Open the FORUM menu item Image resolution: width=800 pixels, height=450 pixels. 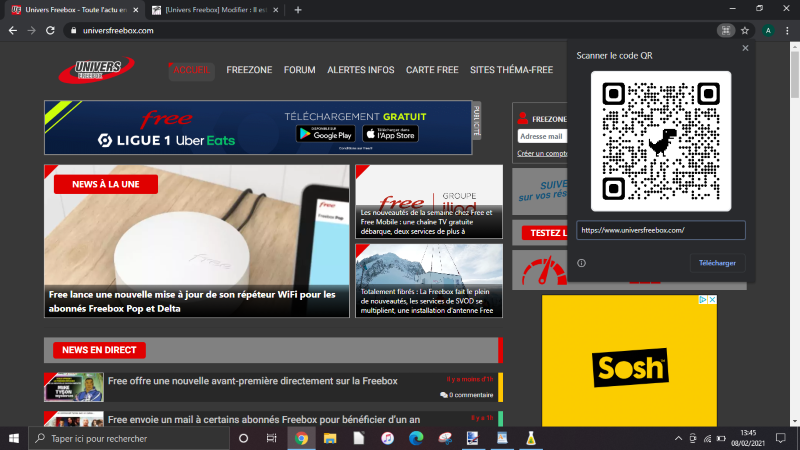pyautogui.click(x=299, y=70)
